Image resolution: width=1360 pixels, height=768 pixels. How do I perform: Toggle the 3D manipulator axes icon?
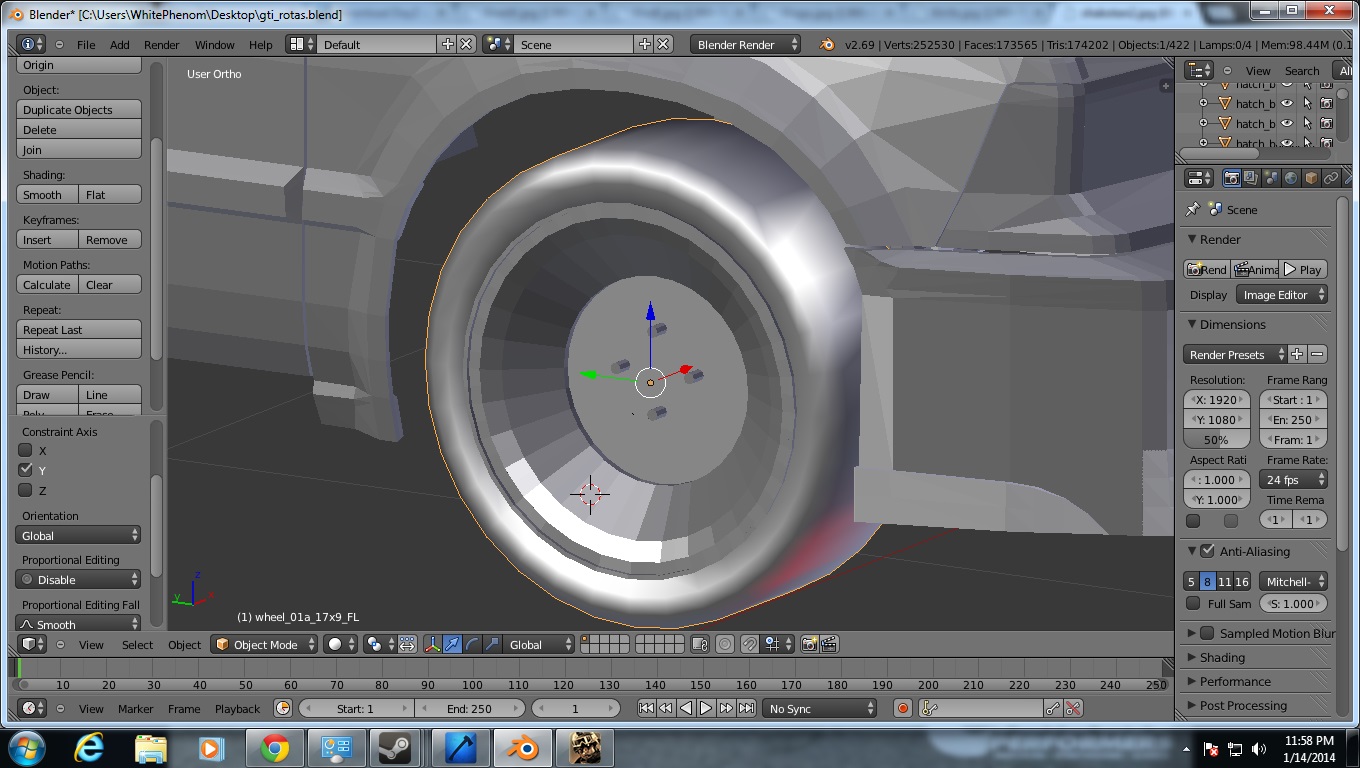[433, 644]
